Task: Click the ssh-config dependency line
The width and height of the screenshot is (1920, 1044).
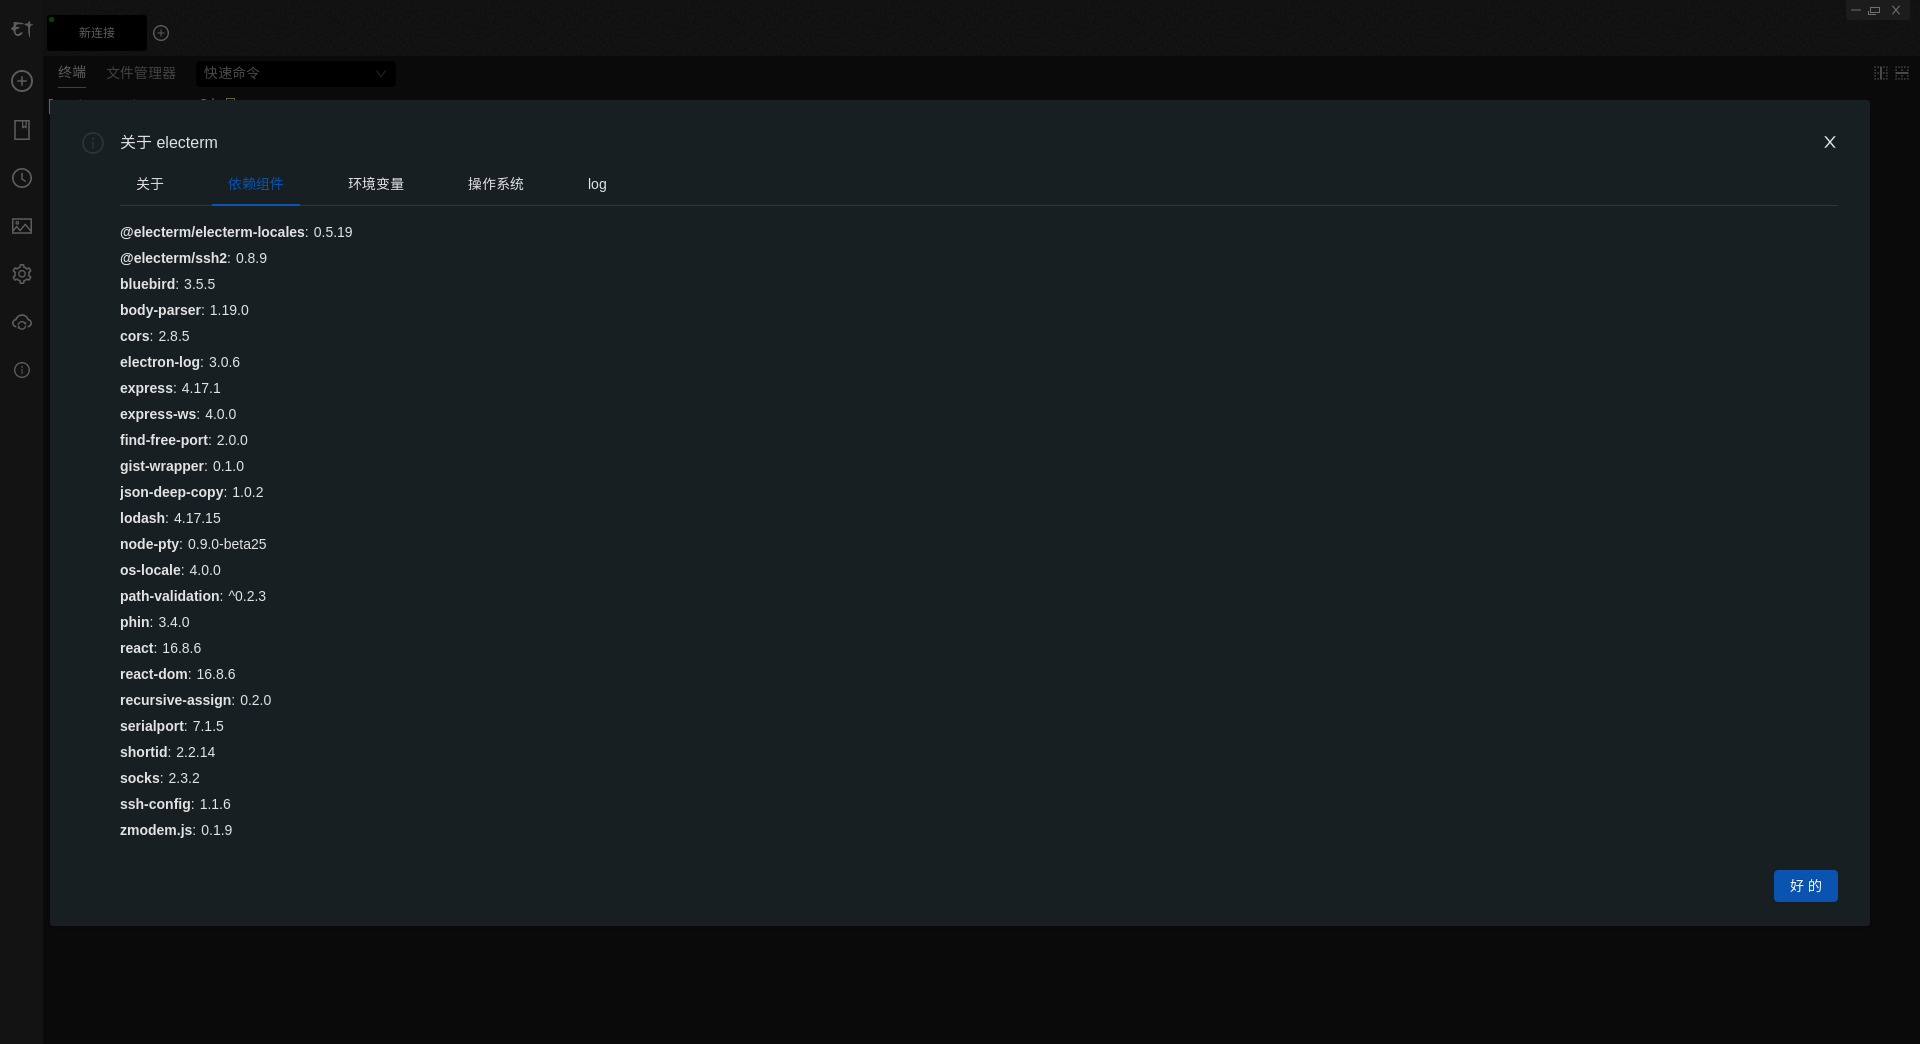Action: [175, 804]
